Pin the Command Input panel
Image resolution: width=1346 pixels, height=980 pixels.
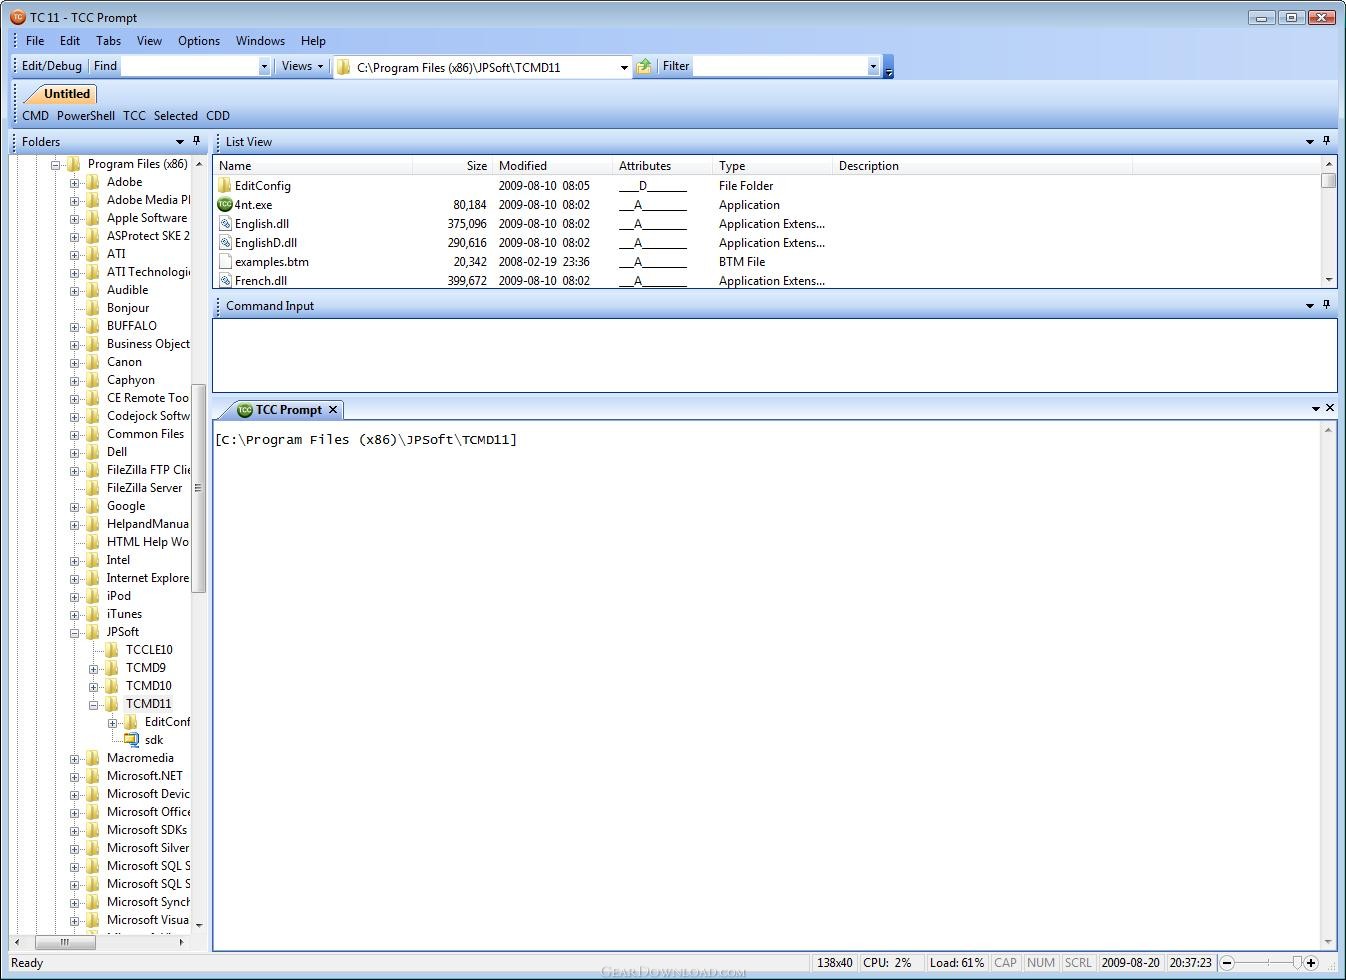1327,305
